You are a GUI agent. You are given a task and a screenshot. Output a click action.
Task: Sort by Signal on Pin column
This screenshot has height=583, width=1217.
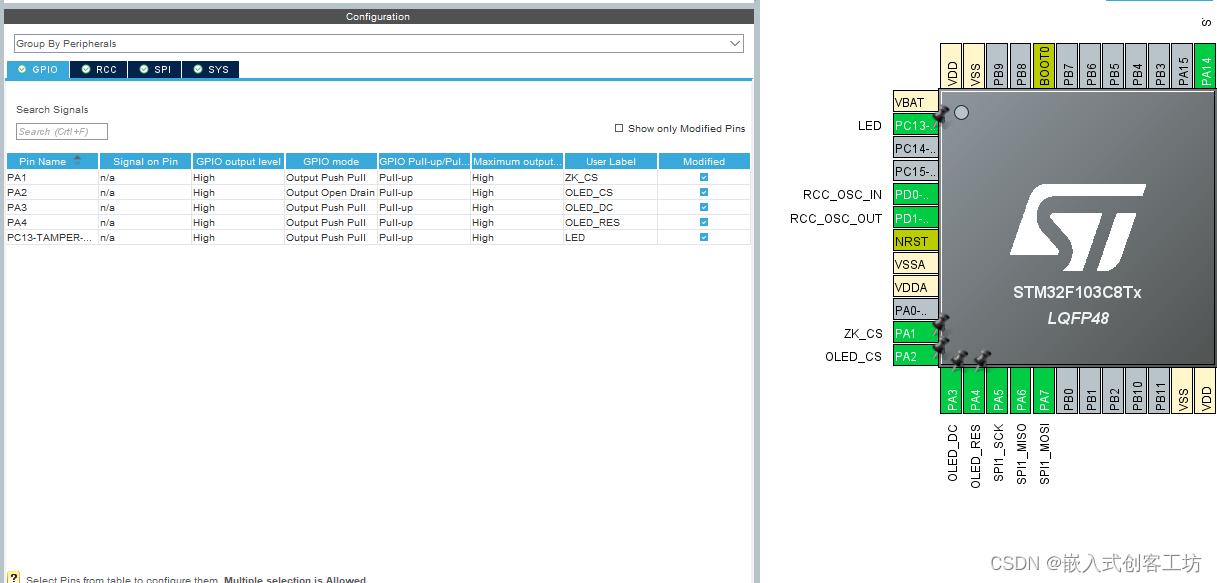[145, 161]
